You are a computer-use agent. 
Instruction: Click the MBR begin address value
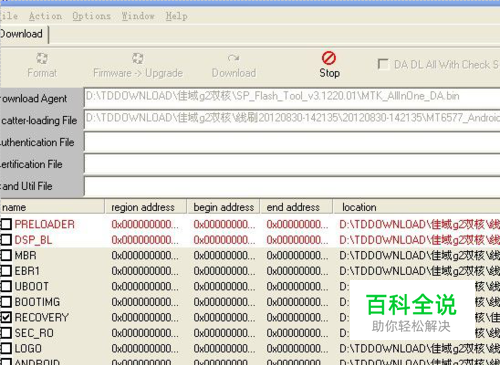click(x=224, y=255)
